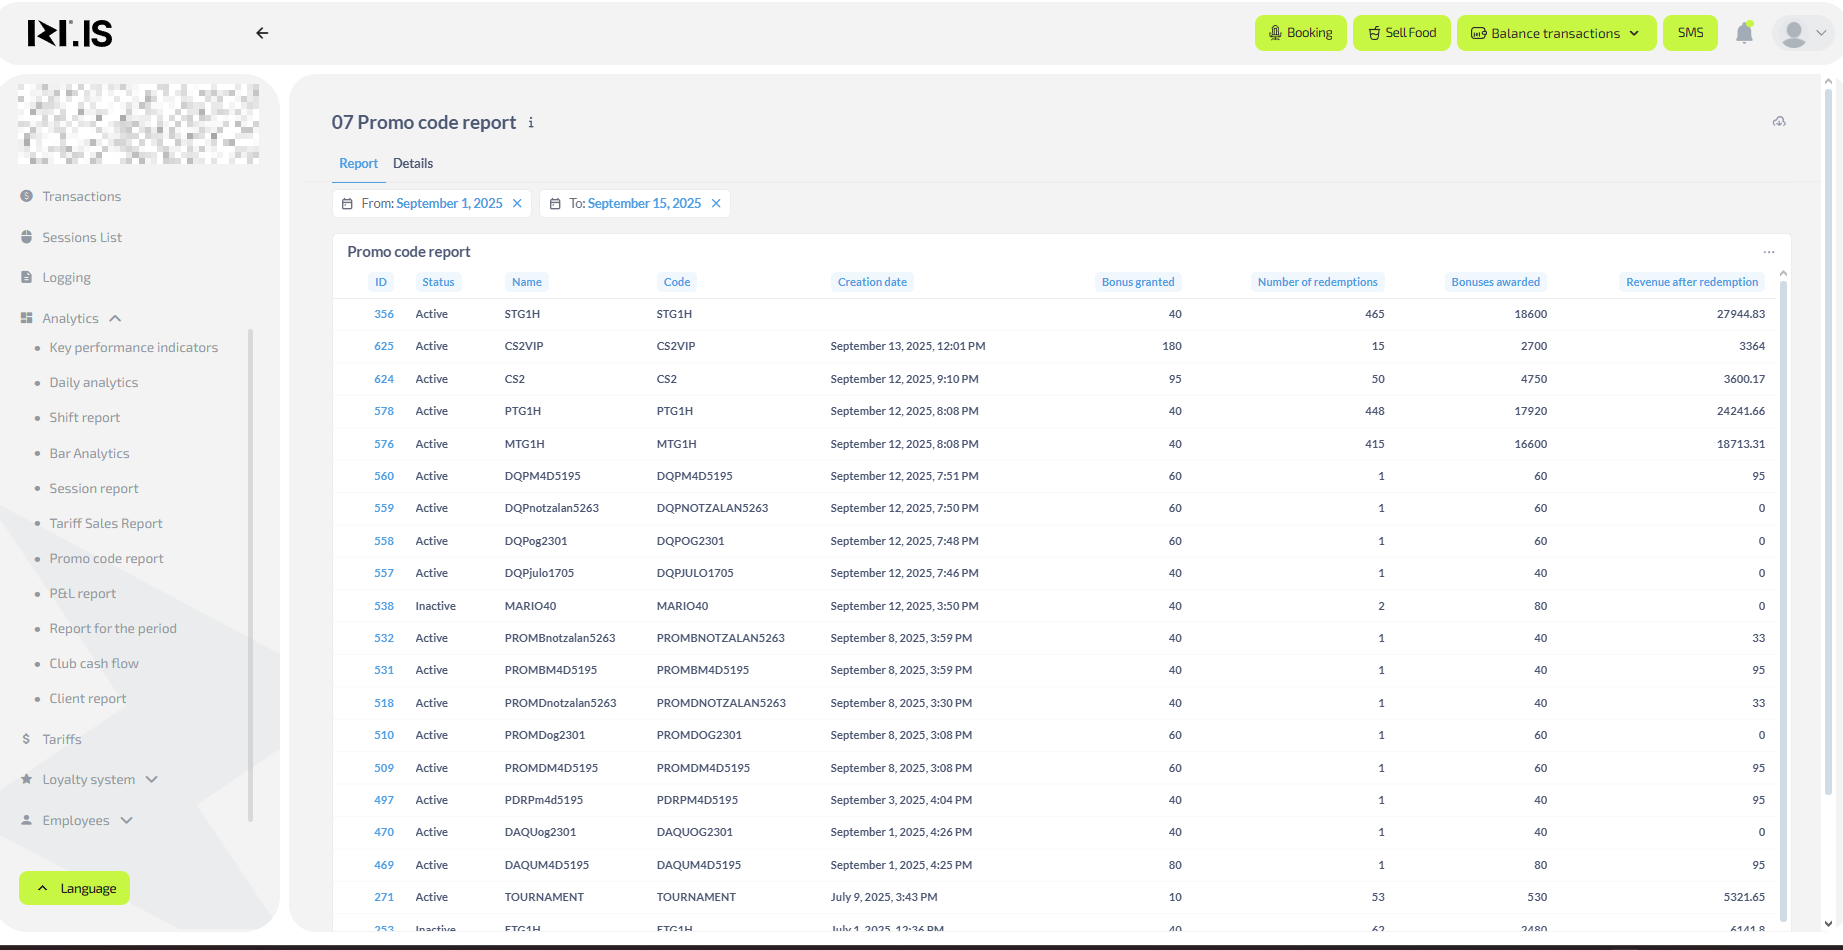Open promo code ID 356

(x=384, y=314)
